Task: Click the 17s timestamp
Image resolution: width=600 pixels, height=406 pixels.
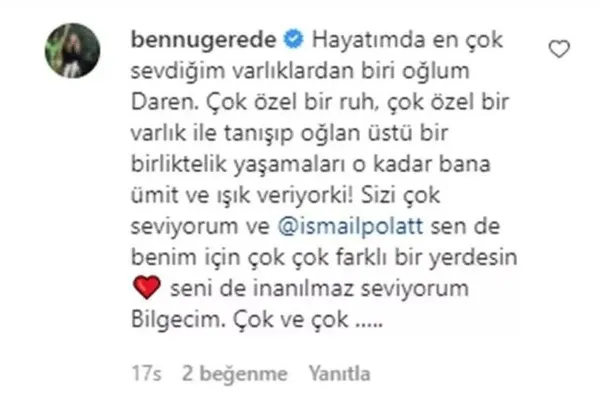Action: tap(147, 373)
